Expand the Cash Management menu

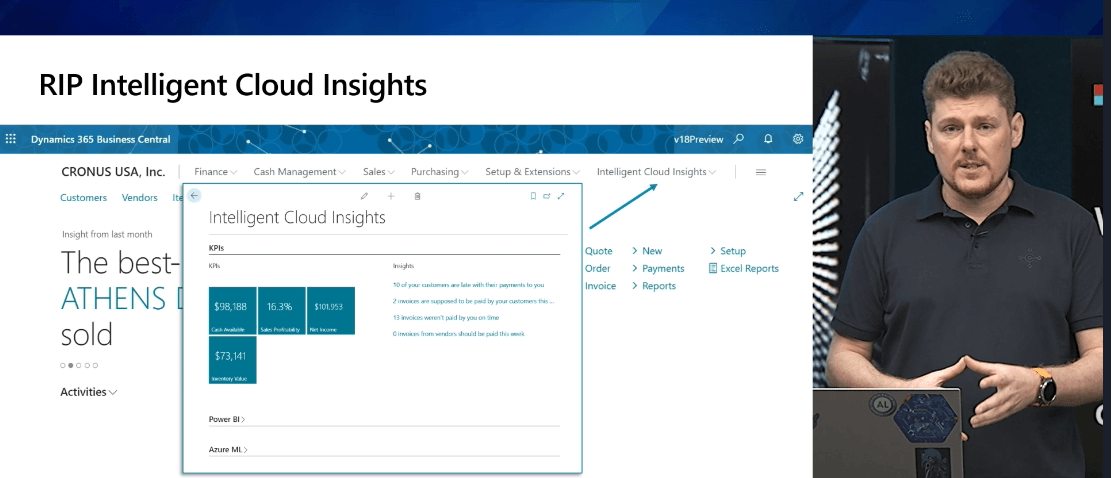tap(299, 172)
